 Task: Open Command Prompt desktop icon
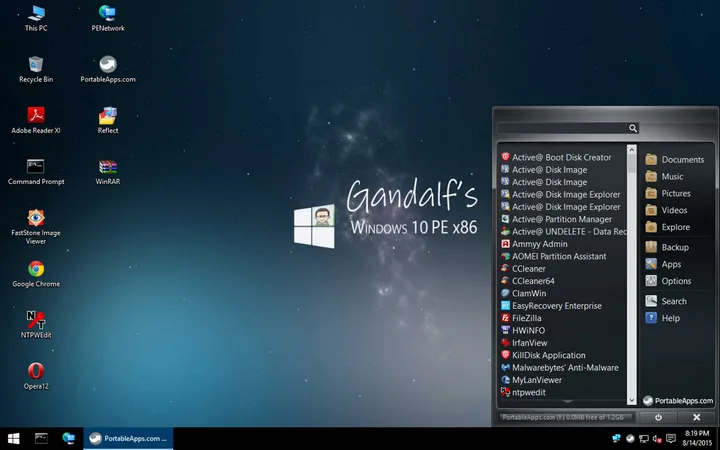point(36,172)
